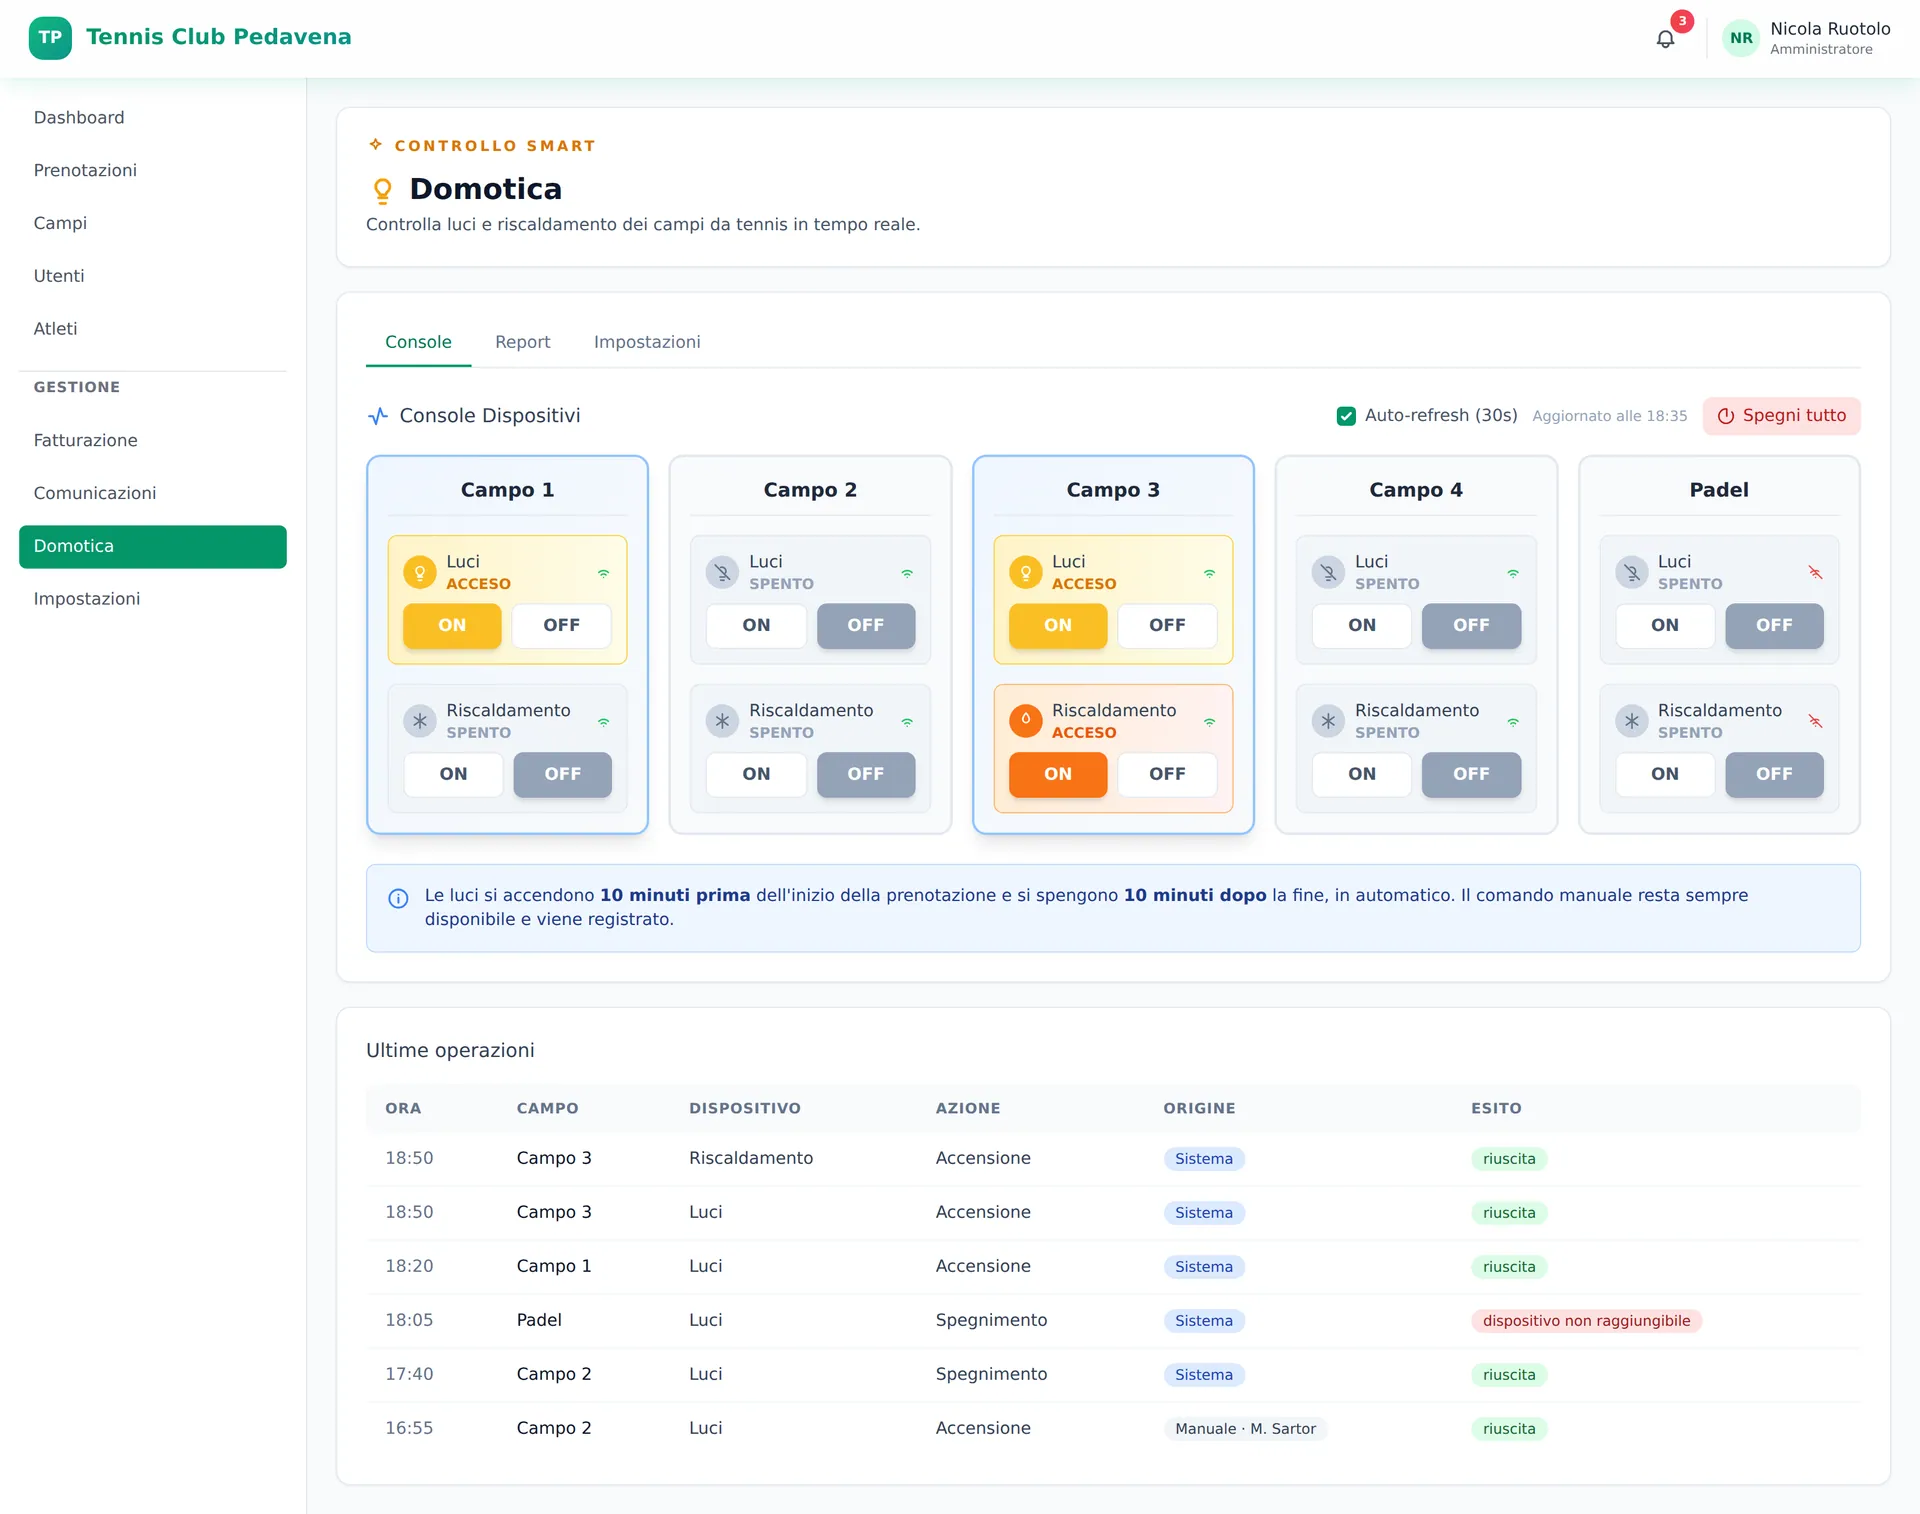Click Padel Riscaldamento snowflake icon
Viewport: 1920px width, 1514px height.
[x=1631, y=721]
